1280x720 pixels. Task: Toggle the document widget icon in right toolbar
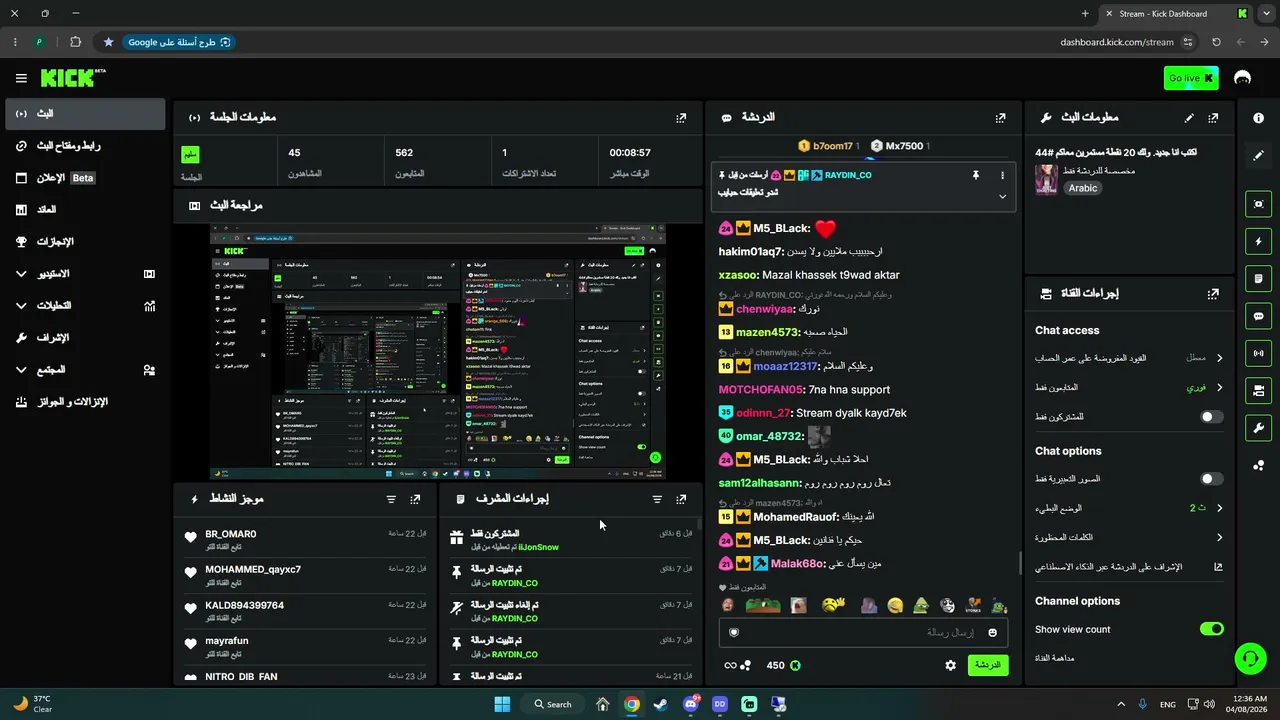1258,278
